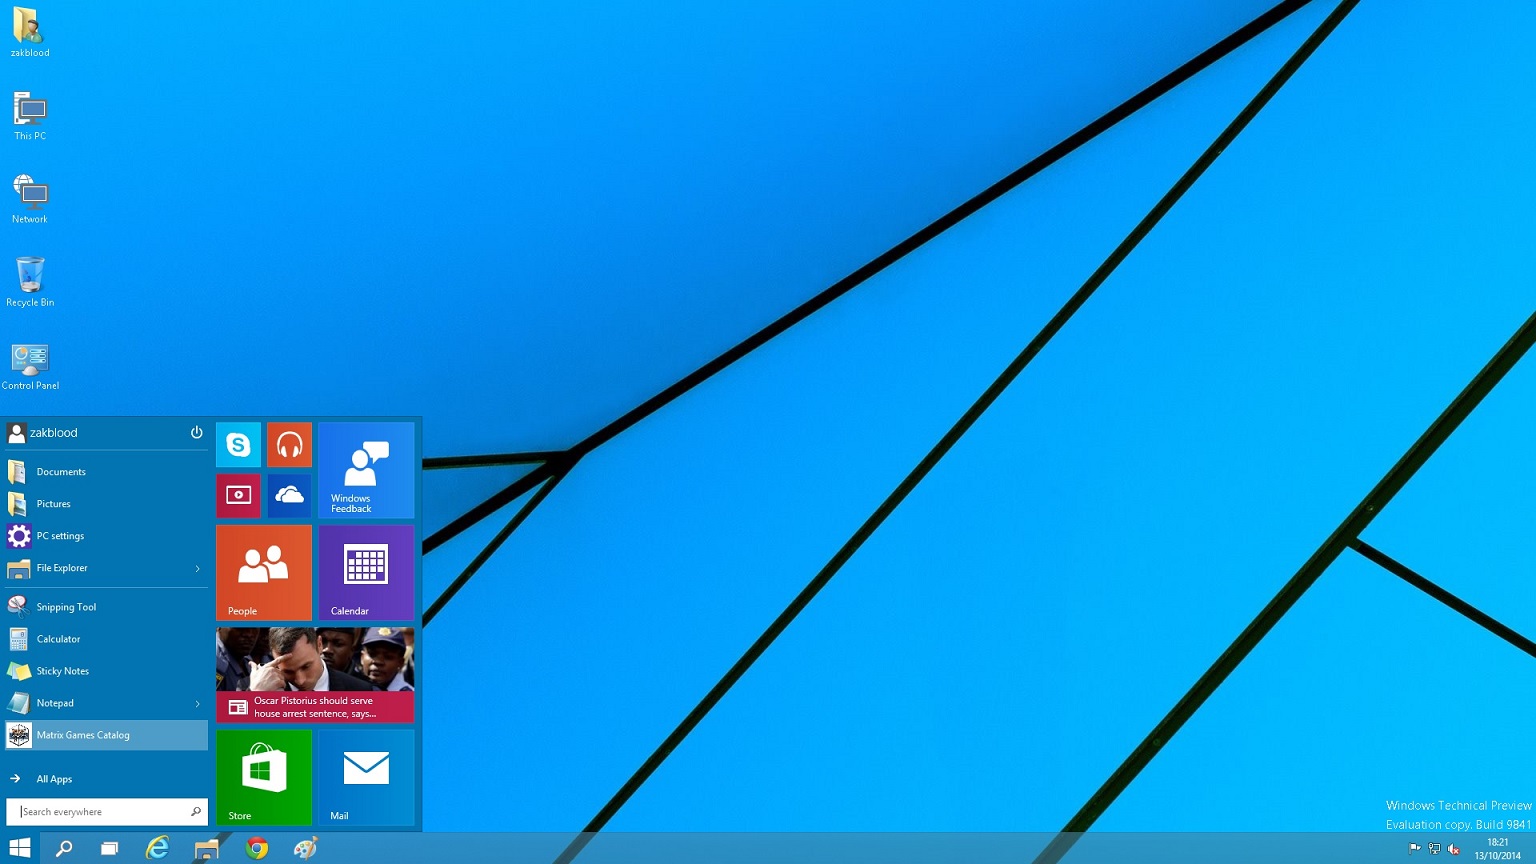1536x864 pixels.
Task: Open the Oscar Pistorius news story tile
Action: 315,675
